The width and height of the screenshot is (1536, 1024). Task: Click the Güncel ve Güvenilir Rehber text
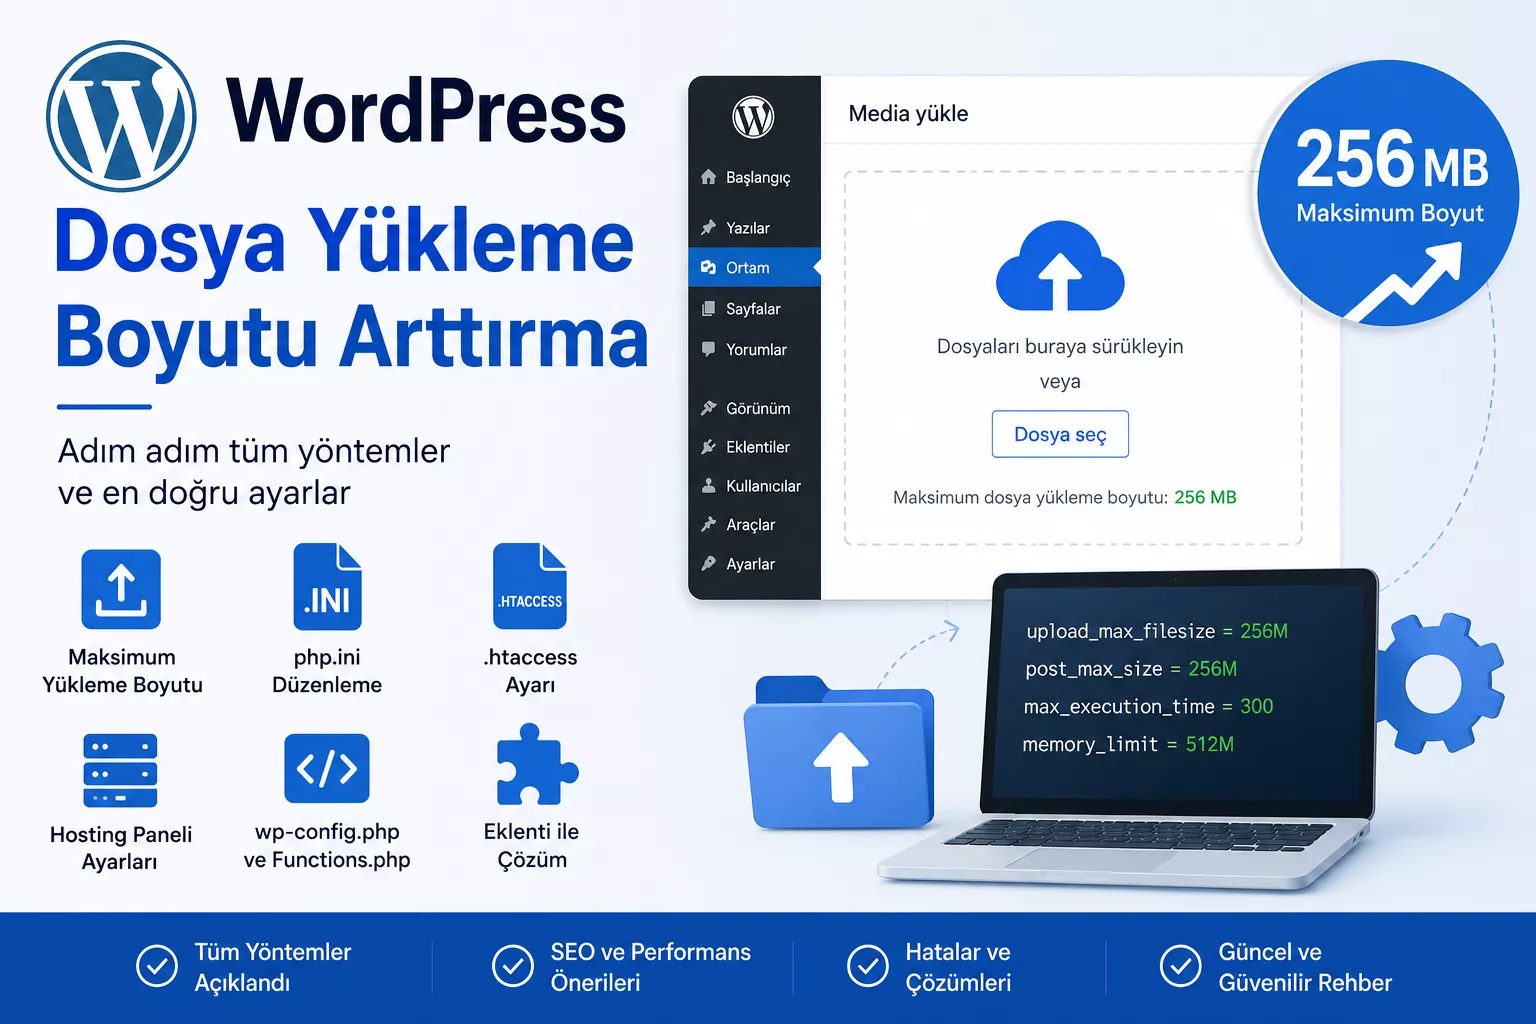pos(1305,967)
